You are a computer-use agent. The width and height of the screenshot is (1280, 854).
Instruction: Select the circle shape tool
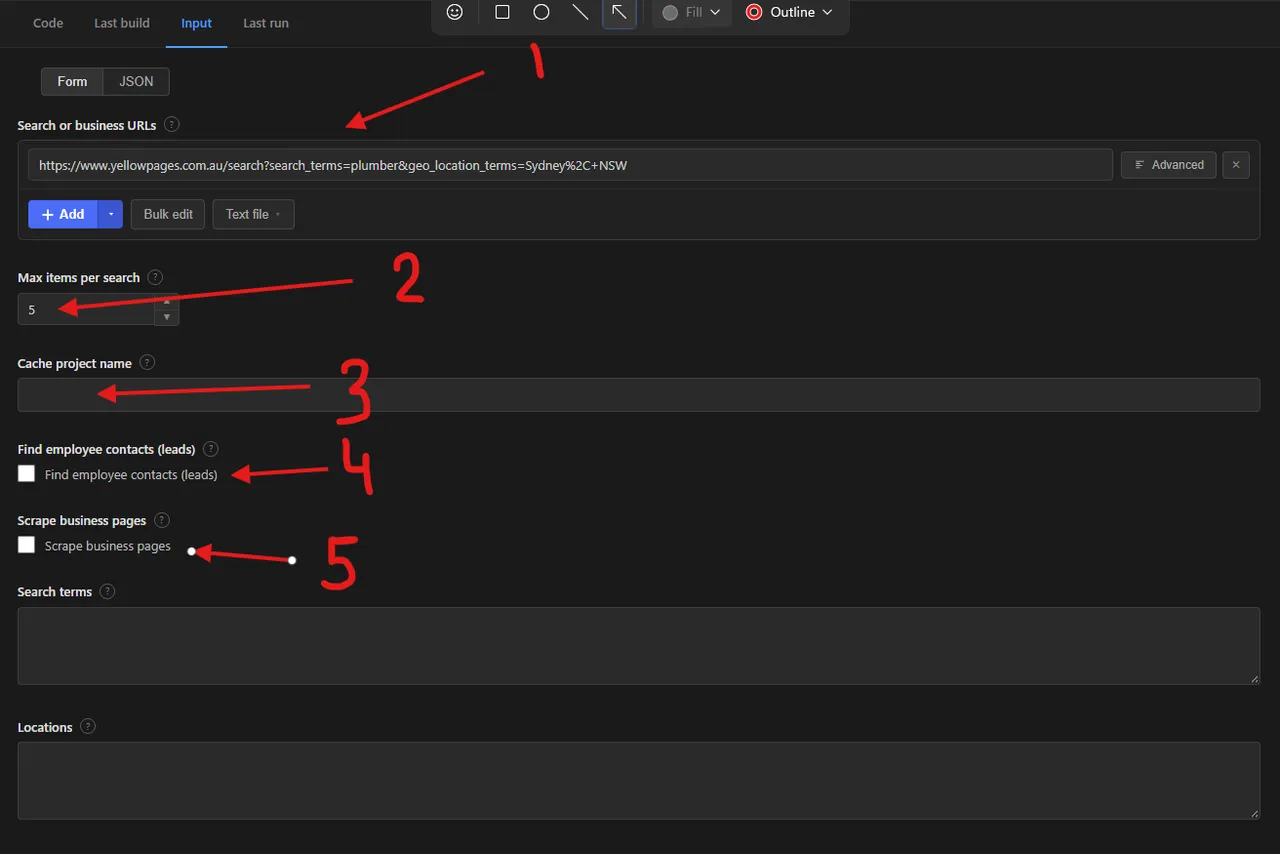tap(541, 13)
